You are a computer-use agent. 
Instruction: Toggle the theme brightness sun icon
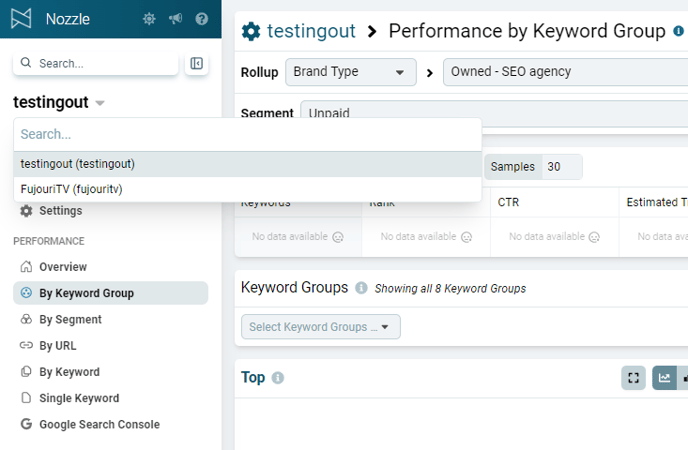pyautogui.click(x=149, y=19)
